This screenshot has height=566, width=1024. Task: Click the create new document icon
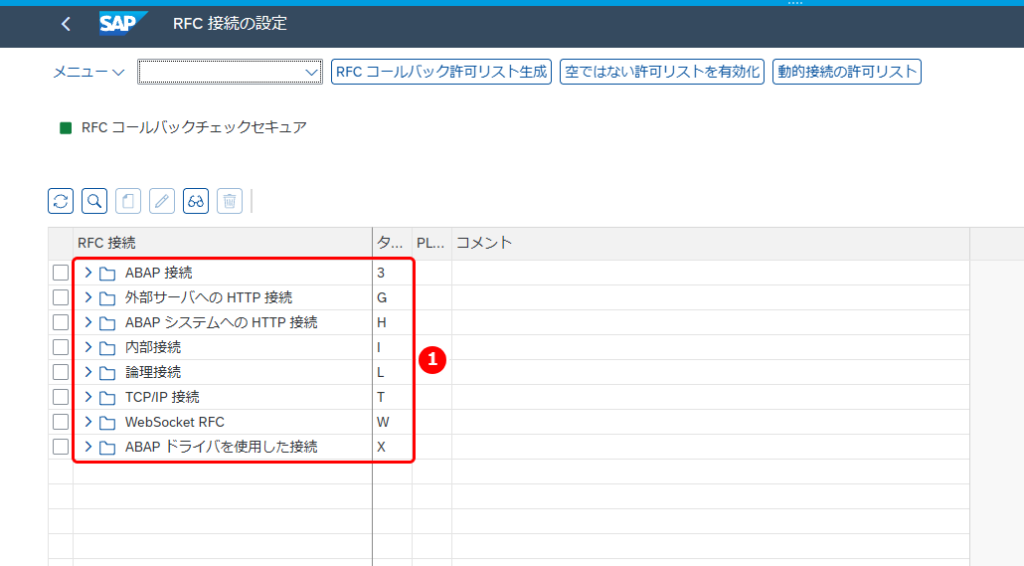[128, 201]
